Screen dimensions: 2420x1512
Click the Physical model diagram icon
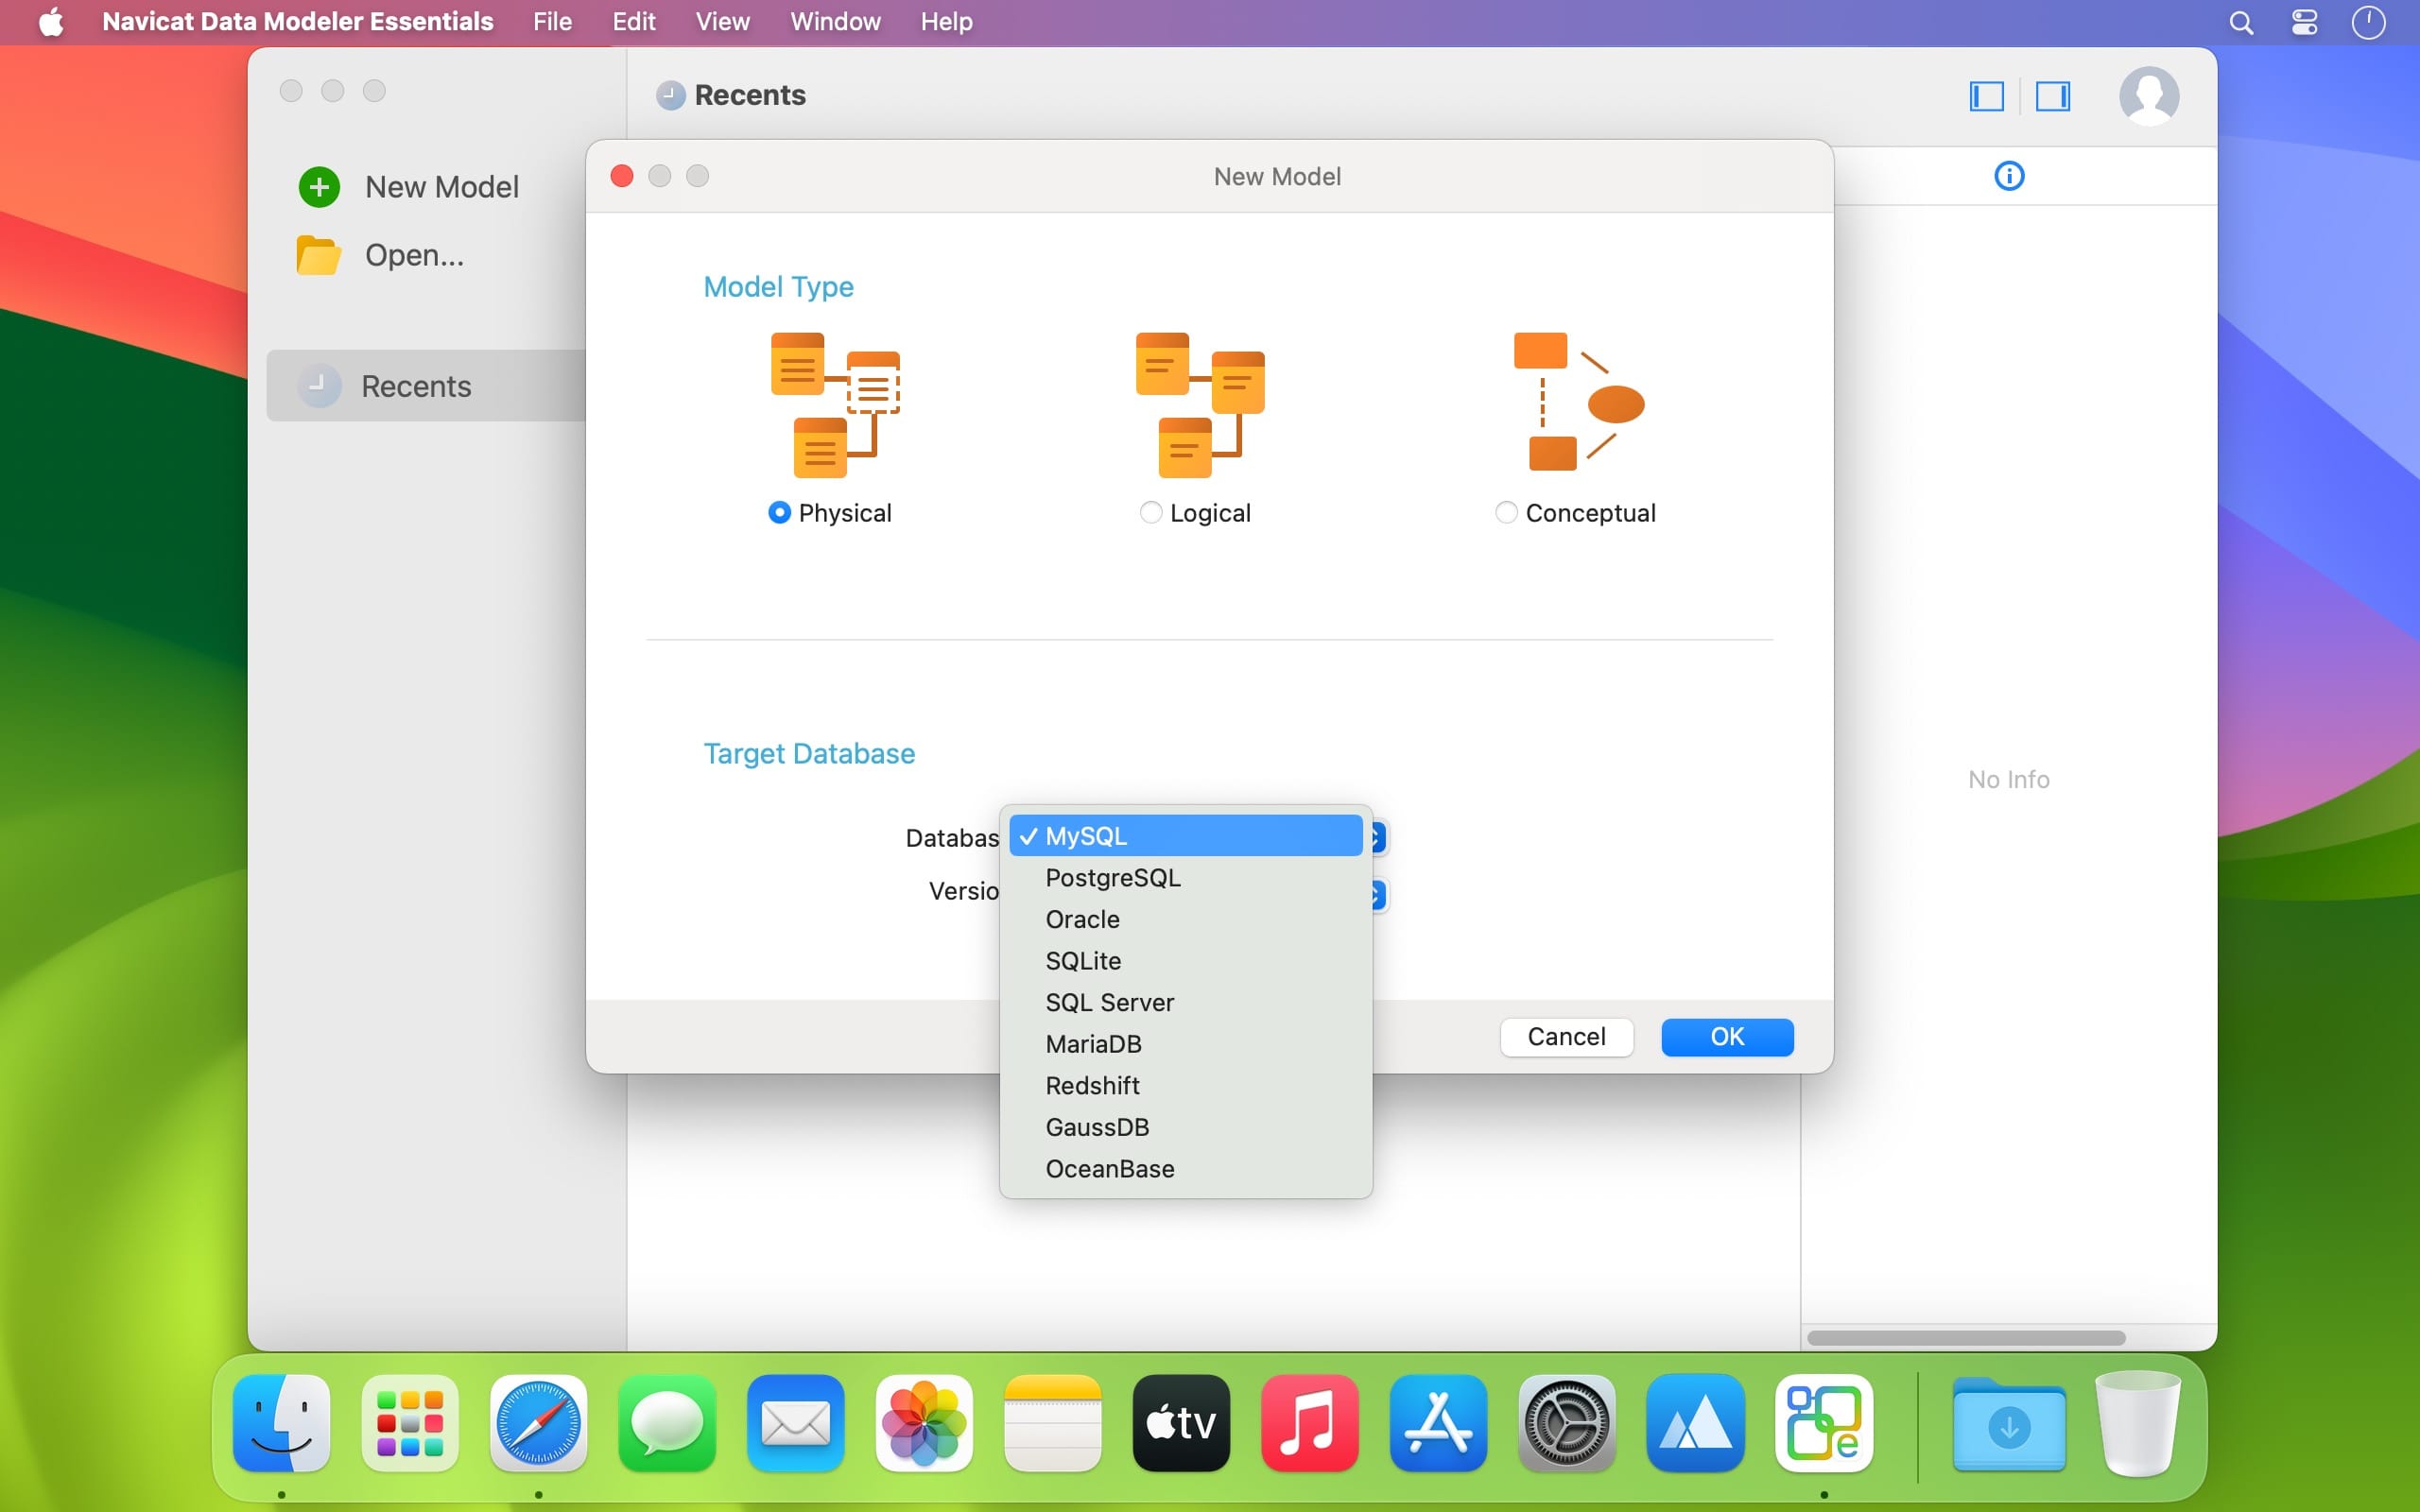(834, 405)
